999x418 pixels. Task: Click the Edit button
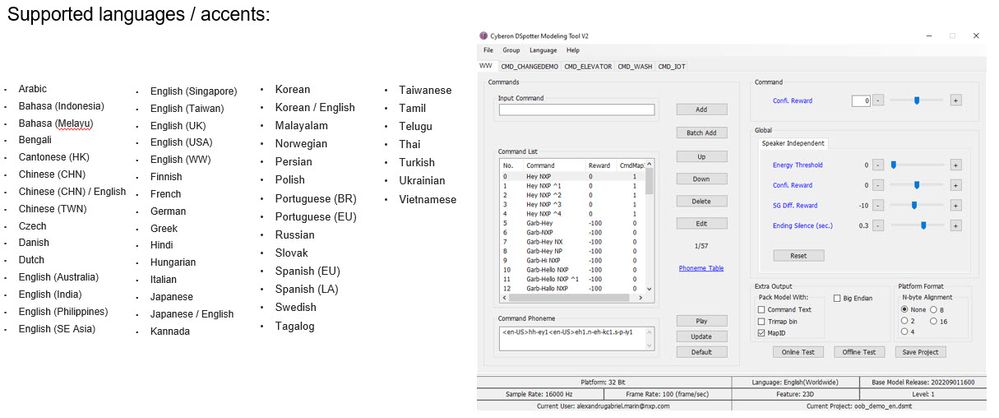click(x=701, y=224)
